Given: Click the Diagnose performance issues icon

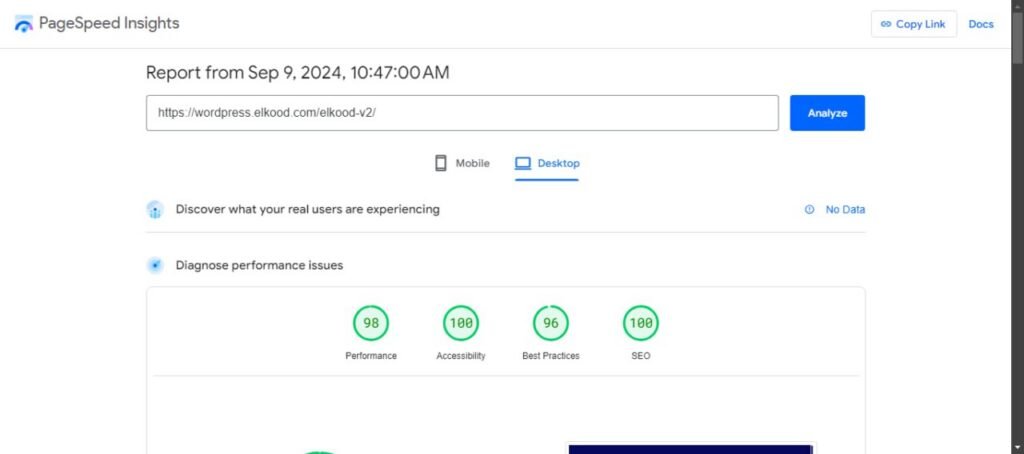Looking at the screenshot, I should point(155,265).
